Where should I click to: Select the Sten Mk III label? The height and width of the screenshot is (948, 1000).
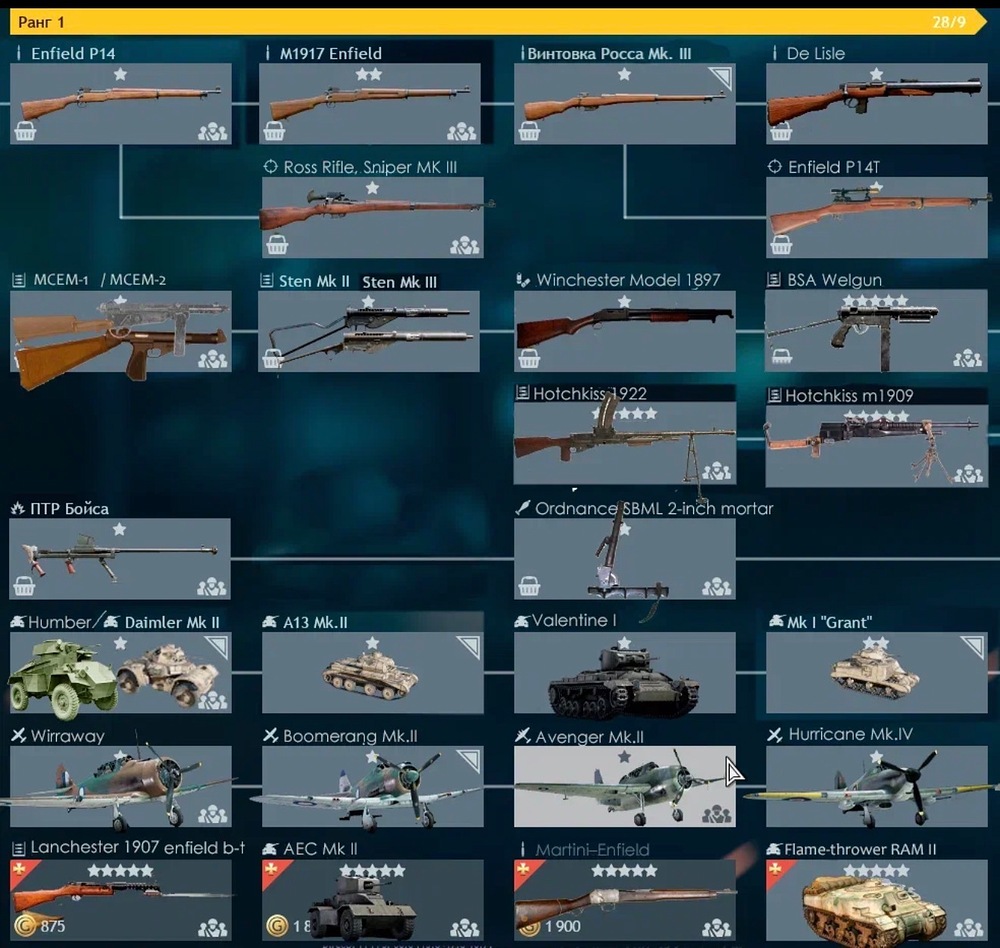pyautogui.click(x=399, y=282)
